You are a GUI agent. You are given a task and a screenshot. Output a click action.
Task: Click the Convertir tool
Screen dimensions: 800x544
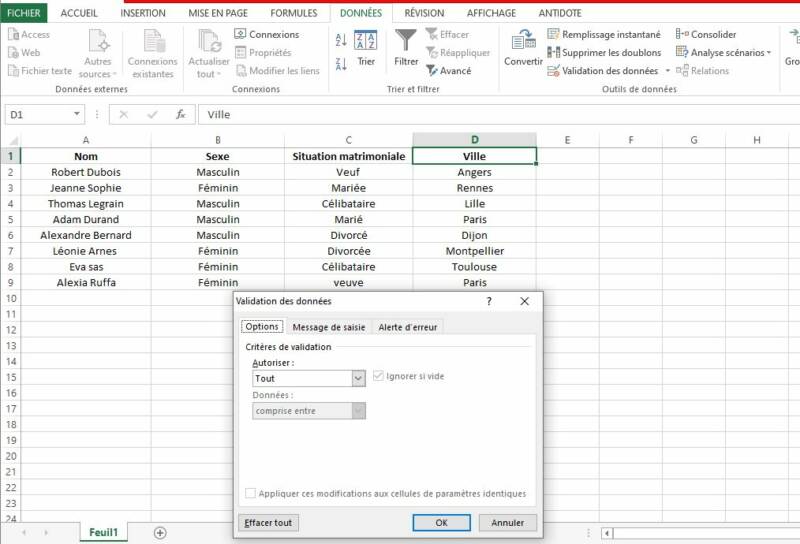(523, 48)
